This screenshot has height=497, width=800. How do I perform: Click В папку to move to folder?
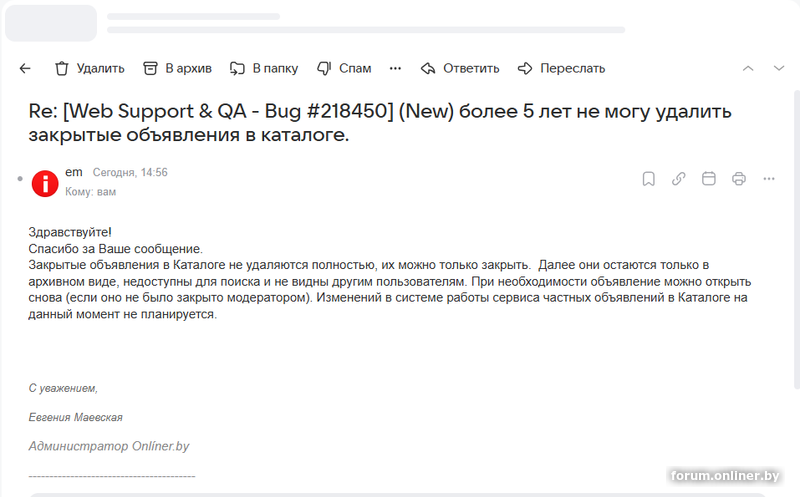point(264,69)
